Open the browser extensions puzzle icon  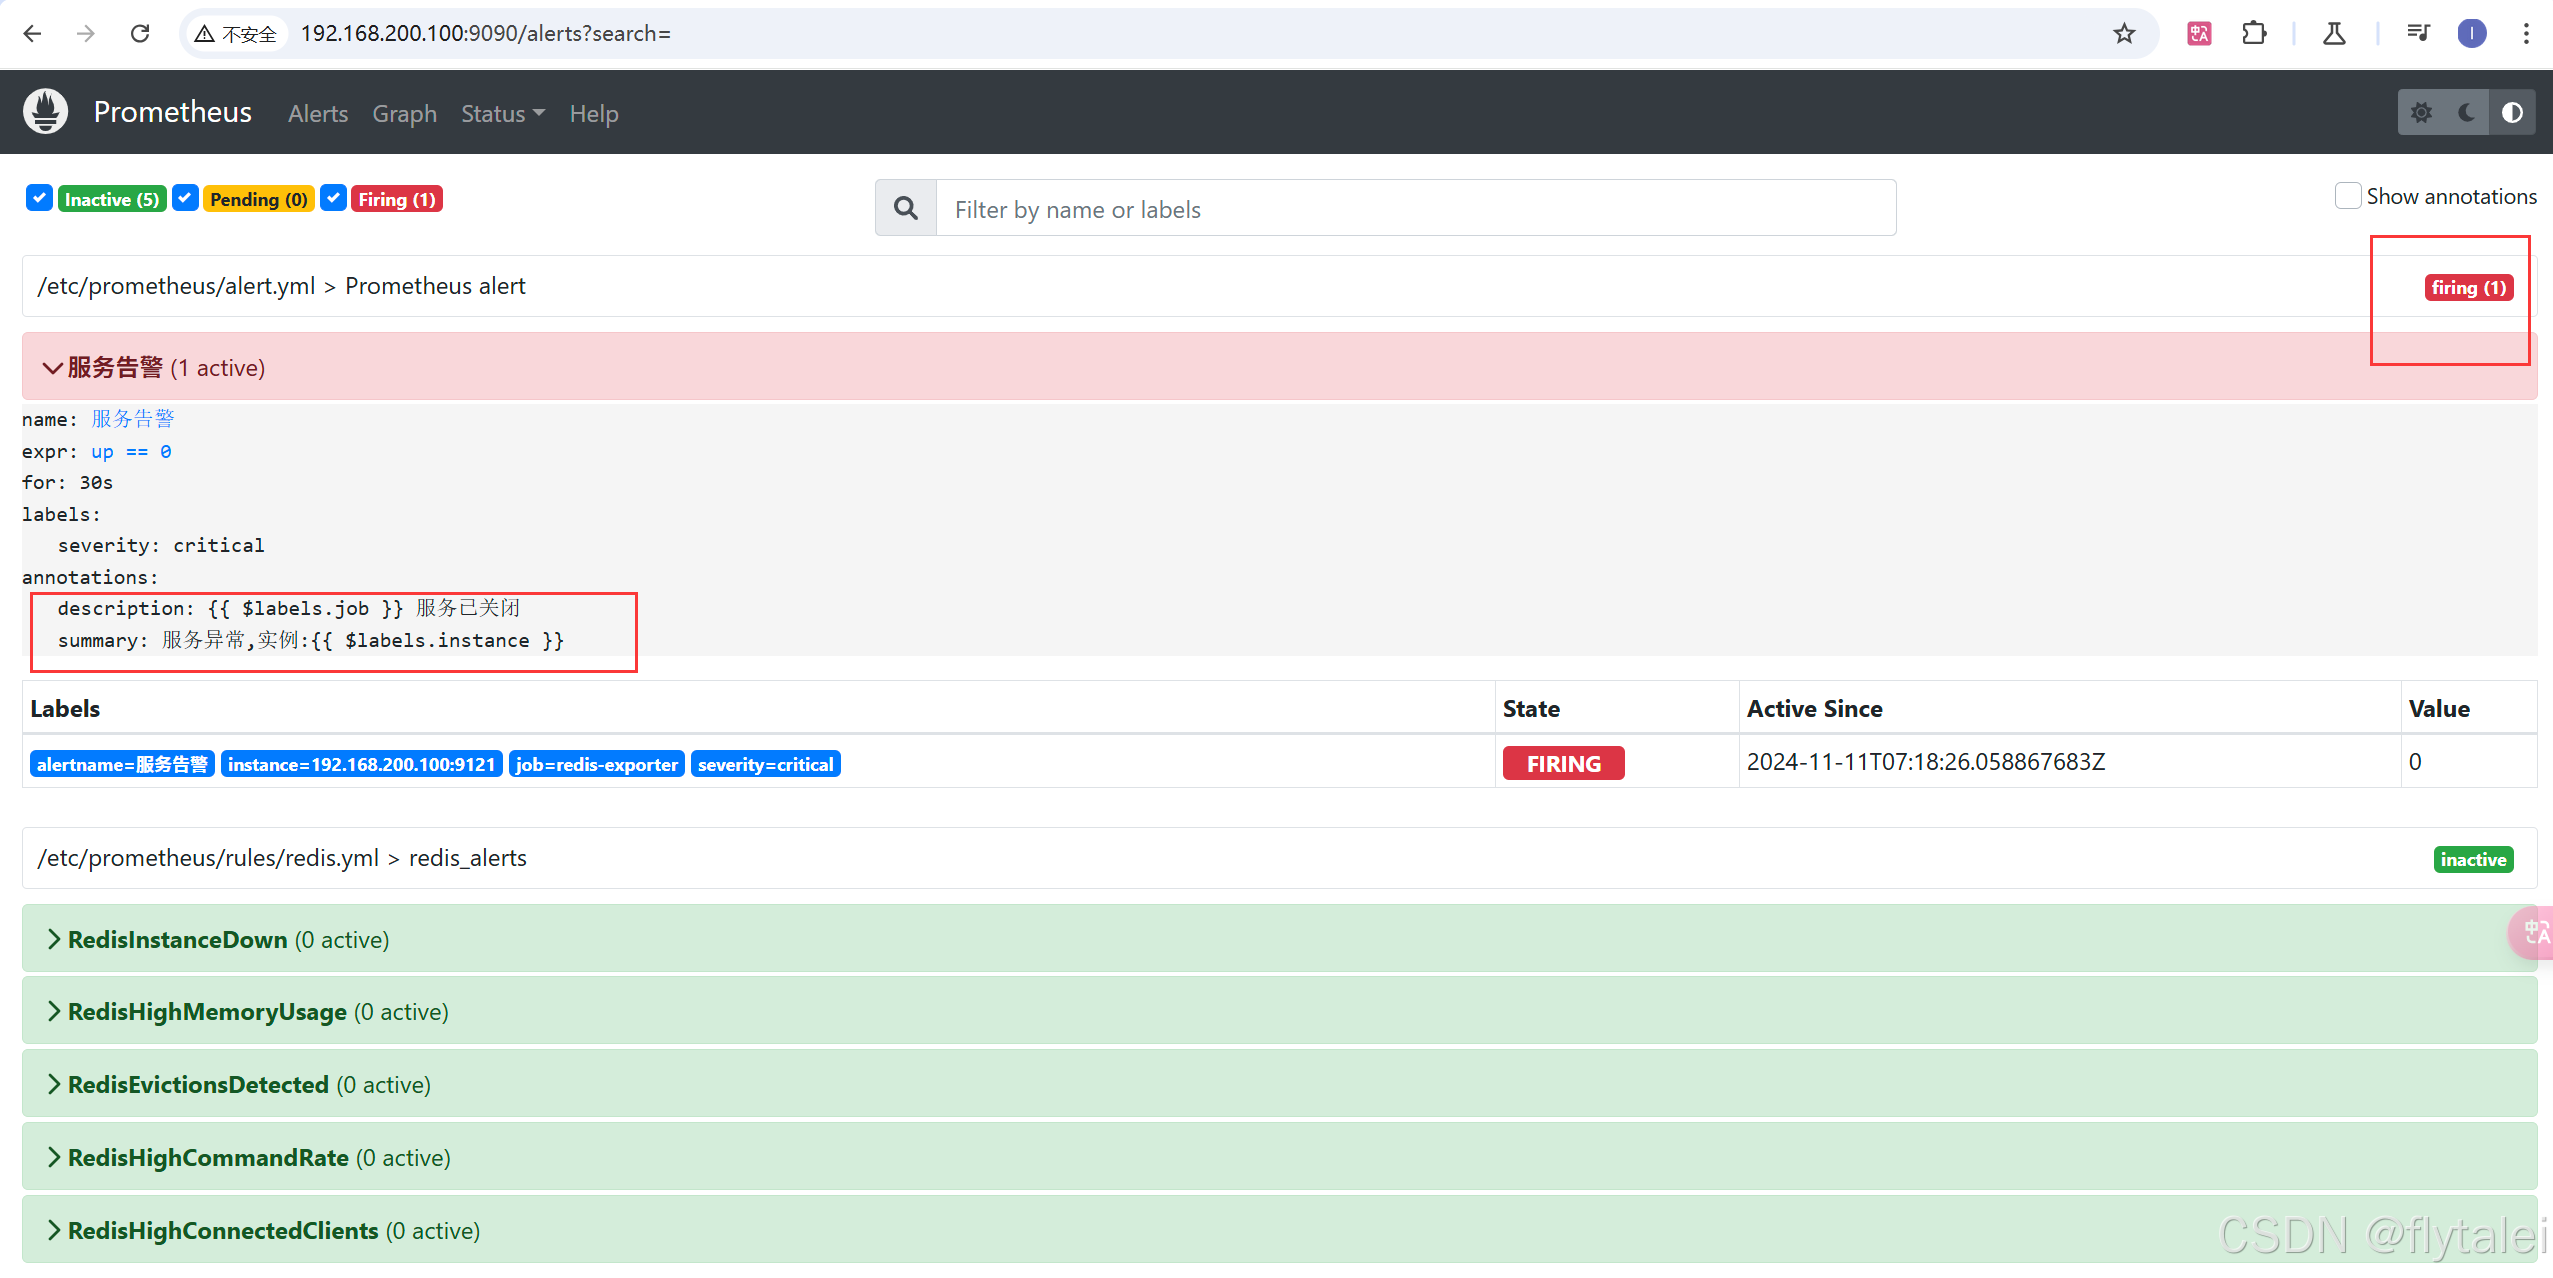click(2254, 34)
